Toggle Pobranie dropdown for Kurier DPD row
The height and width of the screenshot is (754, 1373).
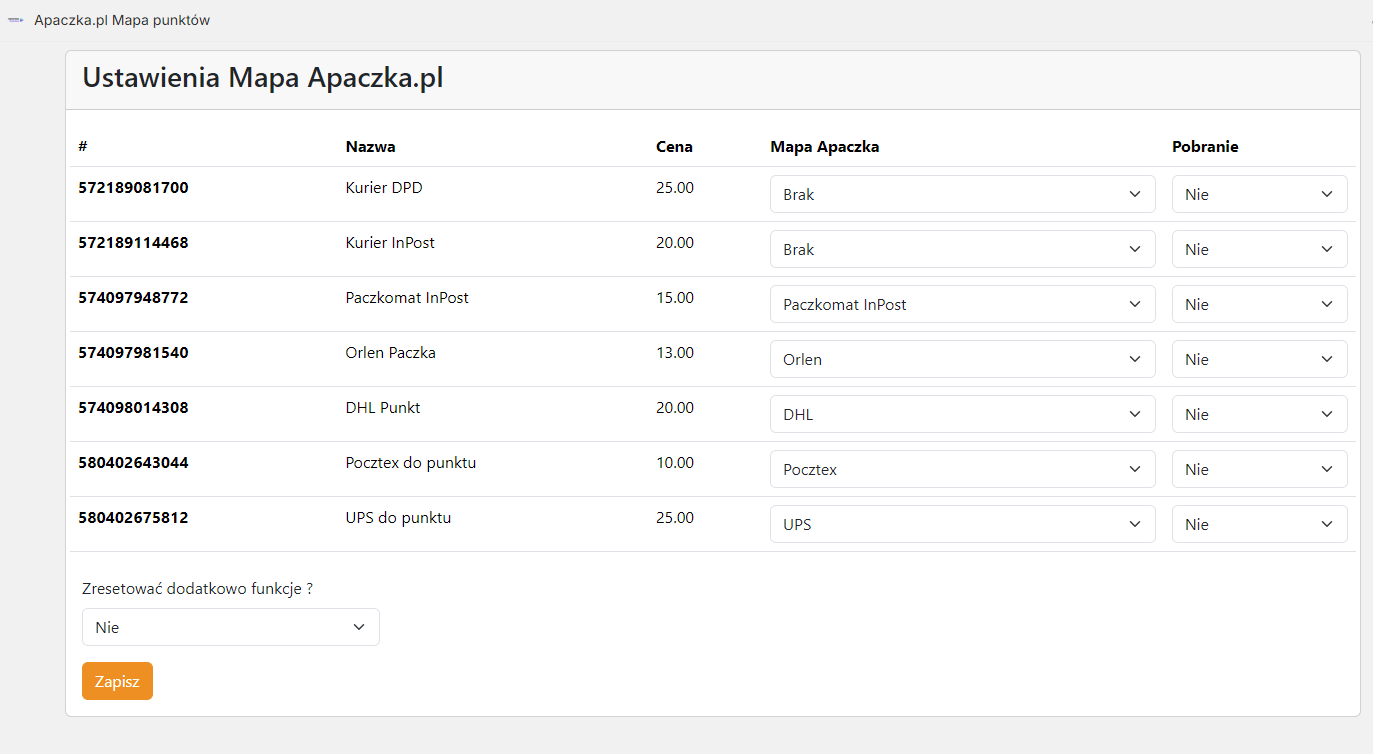1259,194
